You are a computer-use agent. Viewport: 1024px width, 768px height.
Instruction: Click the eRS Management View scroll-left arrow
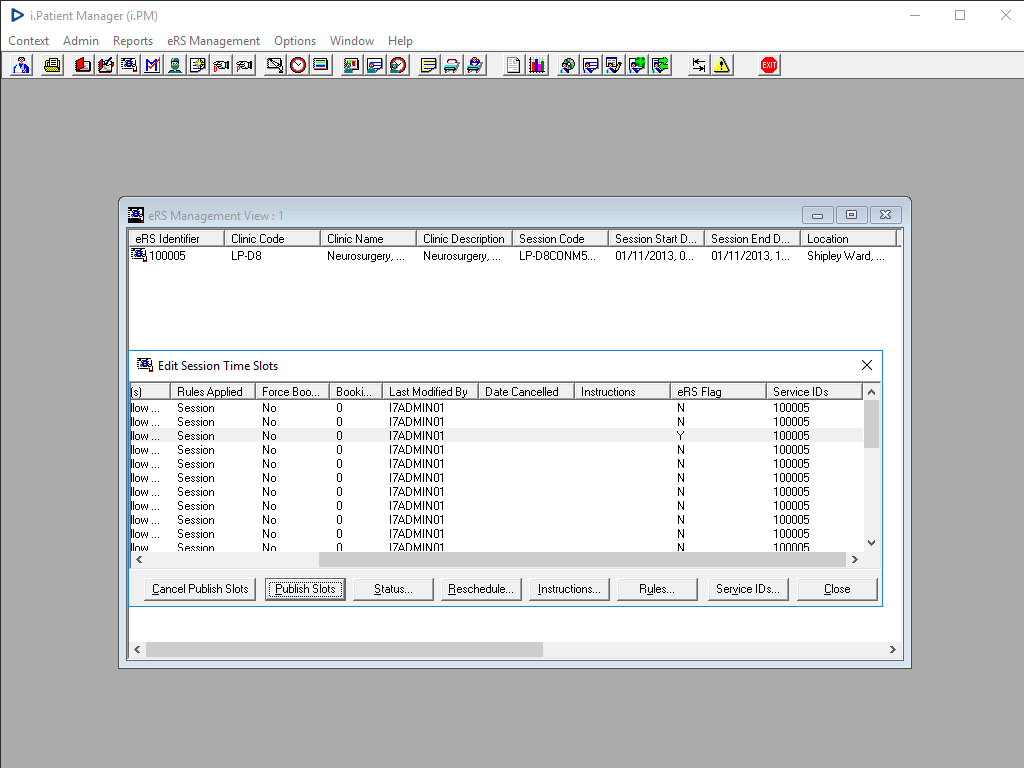[x=137, y=650]
